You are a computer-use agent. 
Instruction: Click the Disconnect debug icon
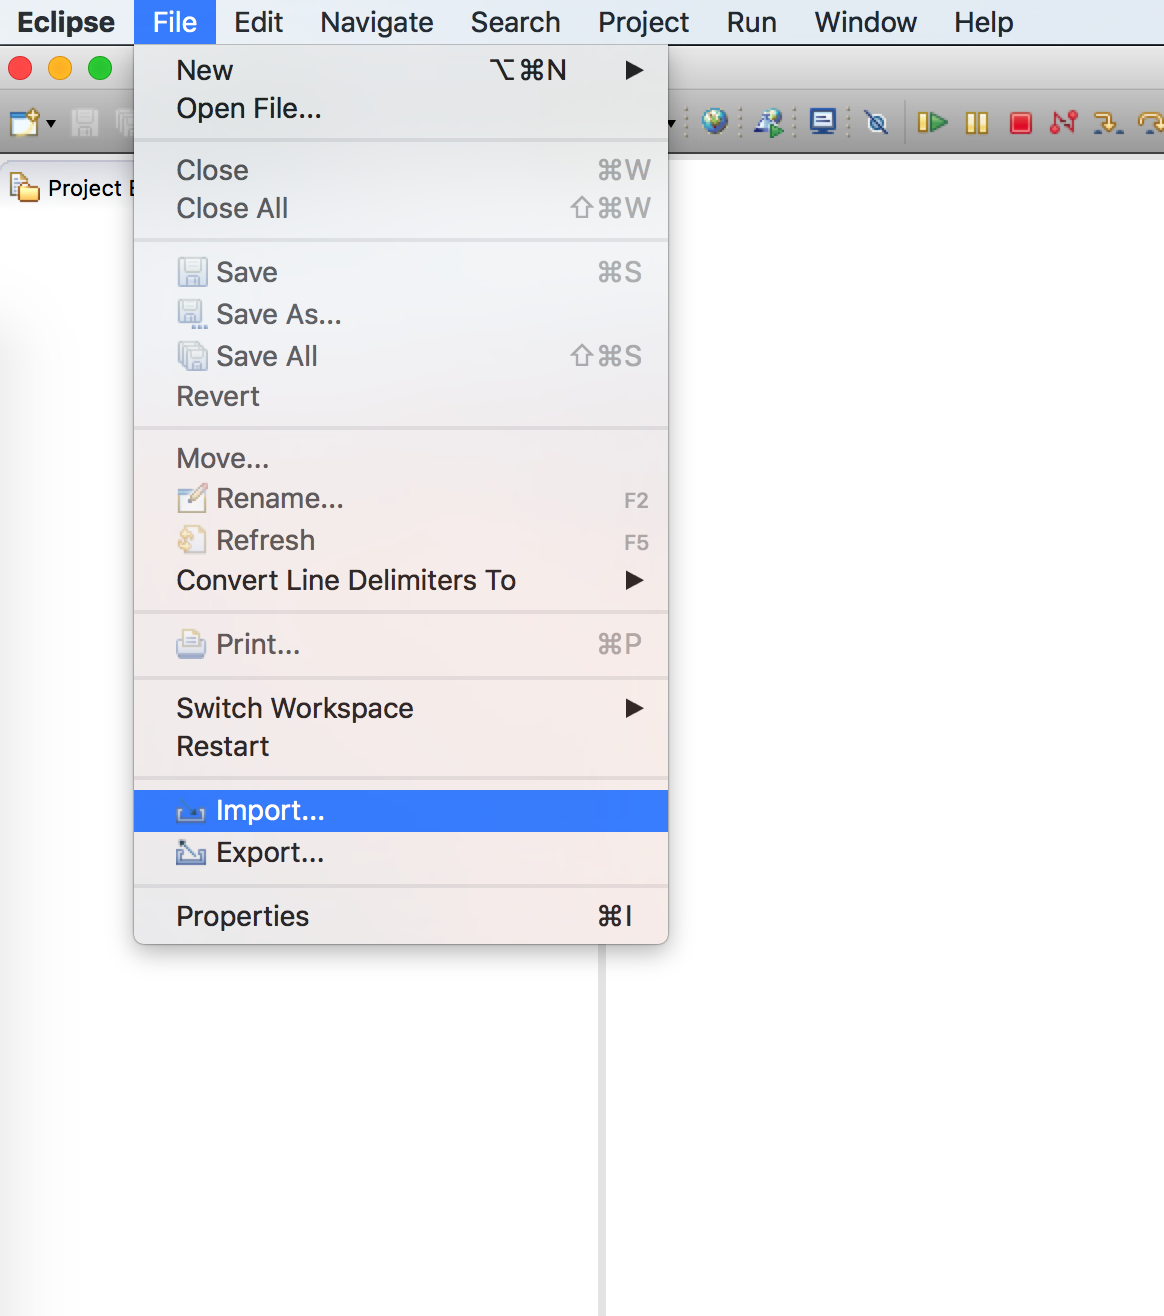[x=1064, y=122]
